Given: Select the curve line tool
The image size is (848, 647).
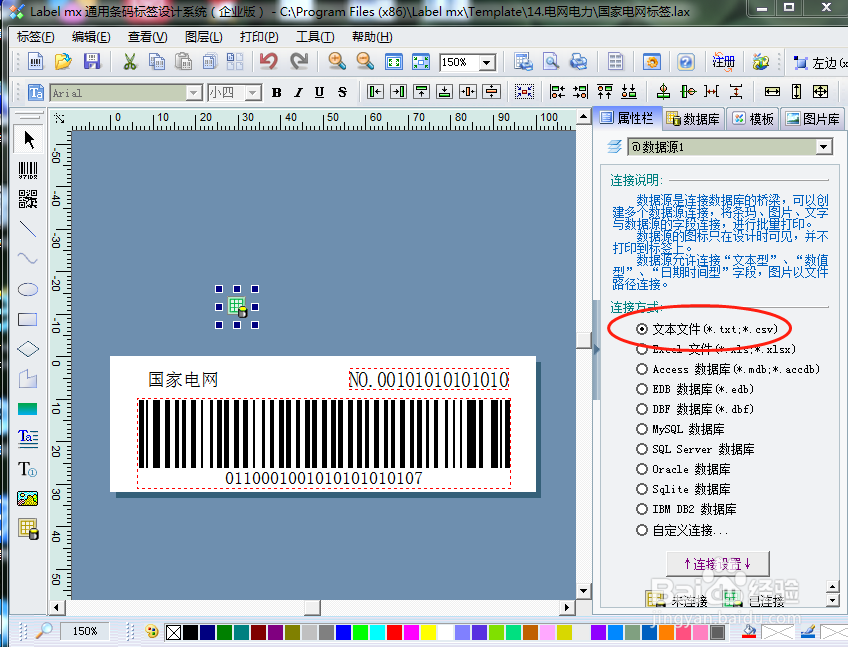Looking at the screenshot, I should (x=28, y=258).
